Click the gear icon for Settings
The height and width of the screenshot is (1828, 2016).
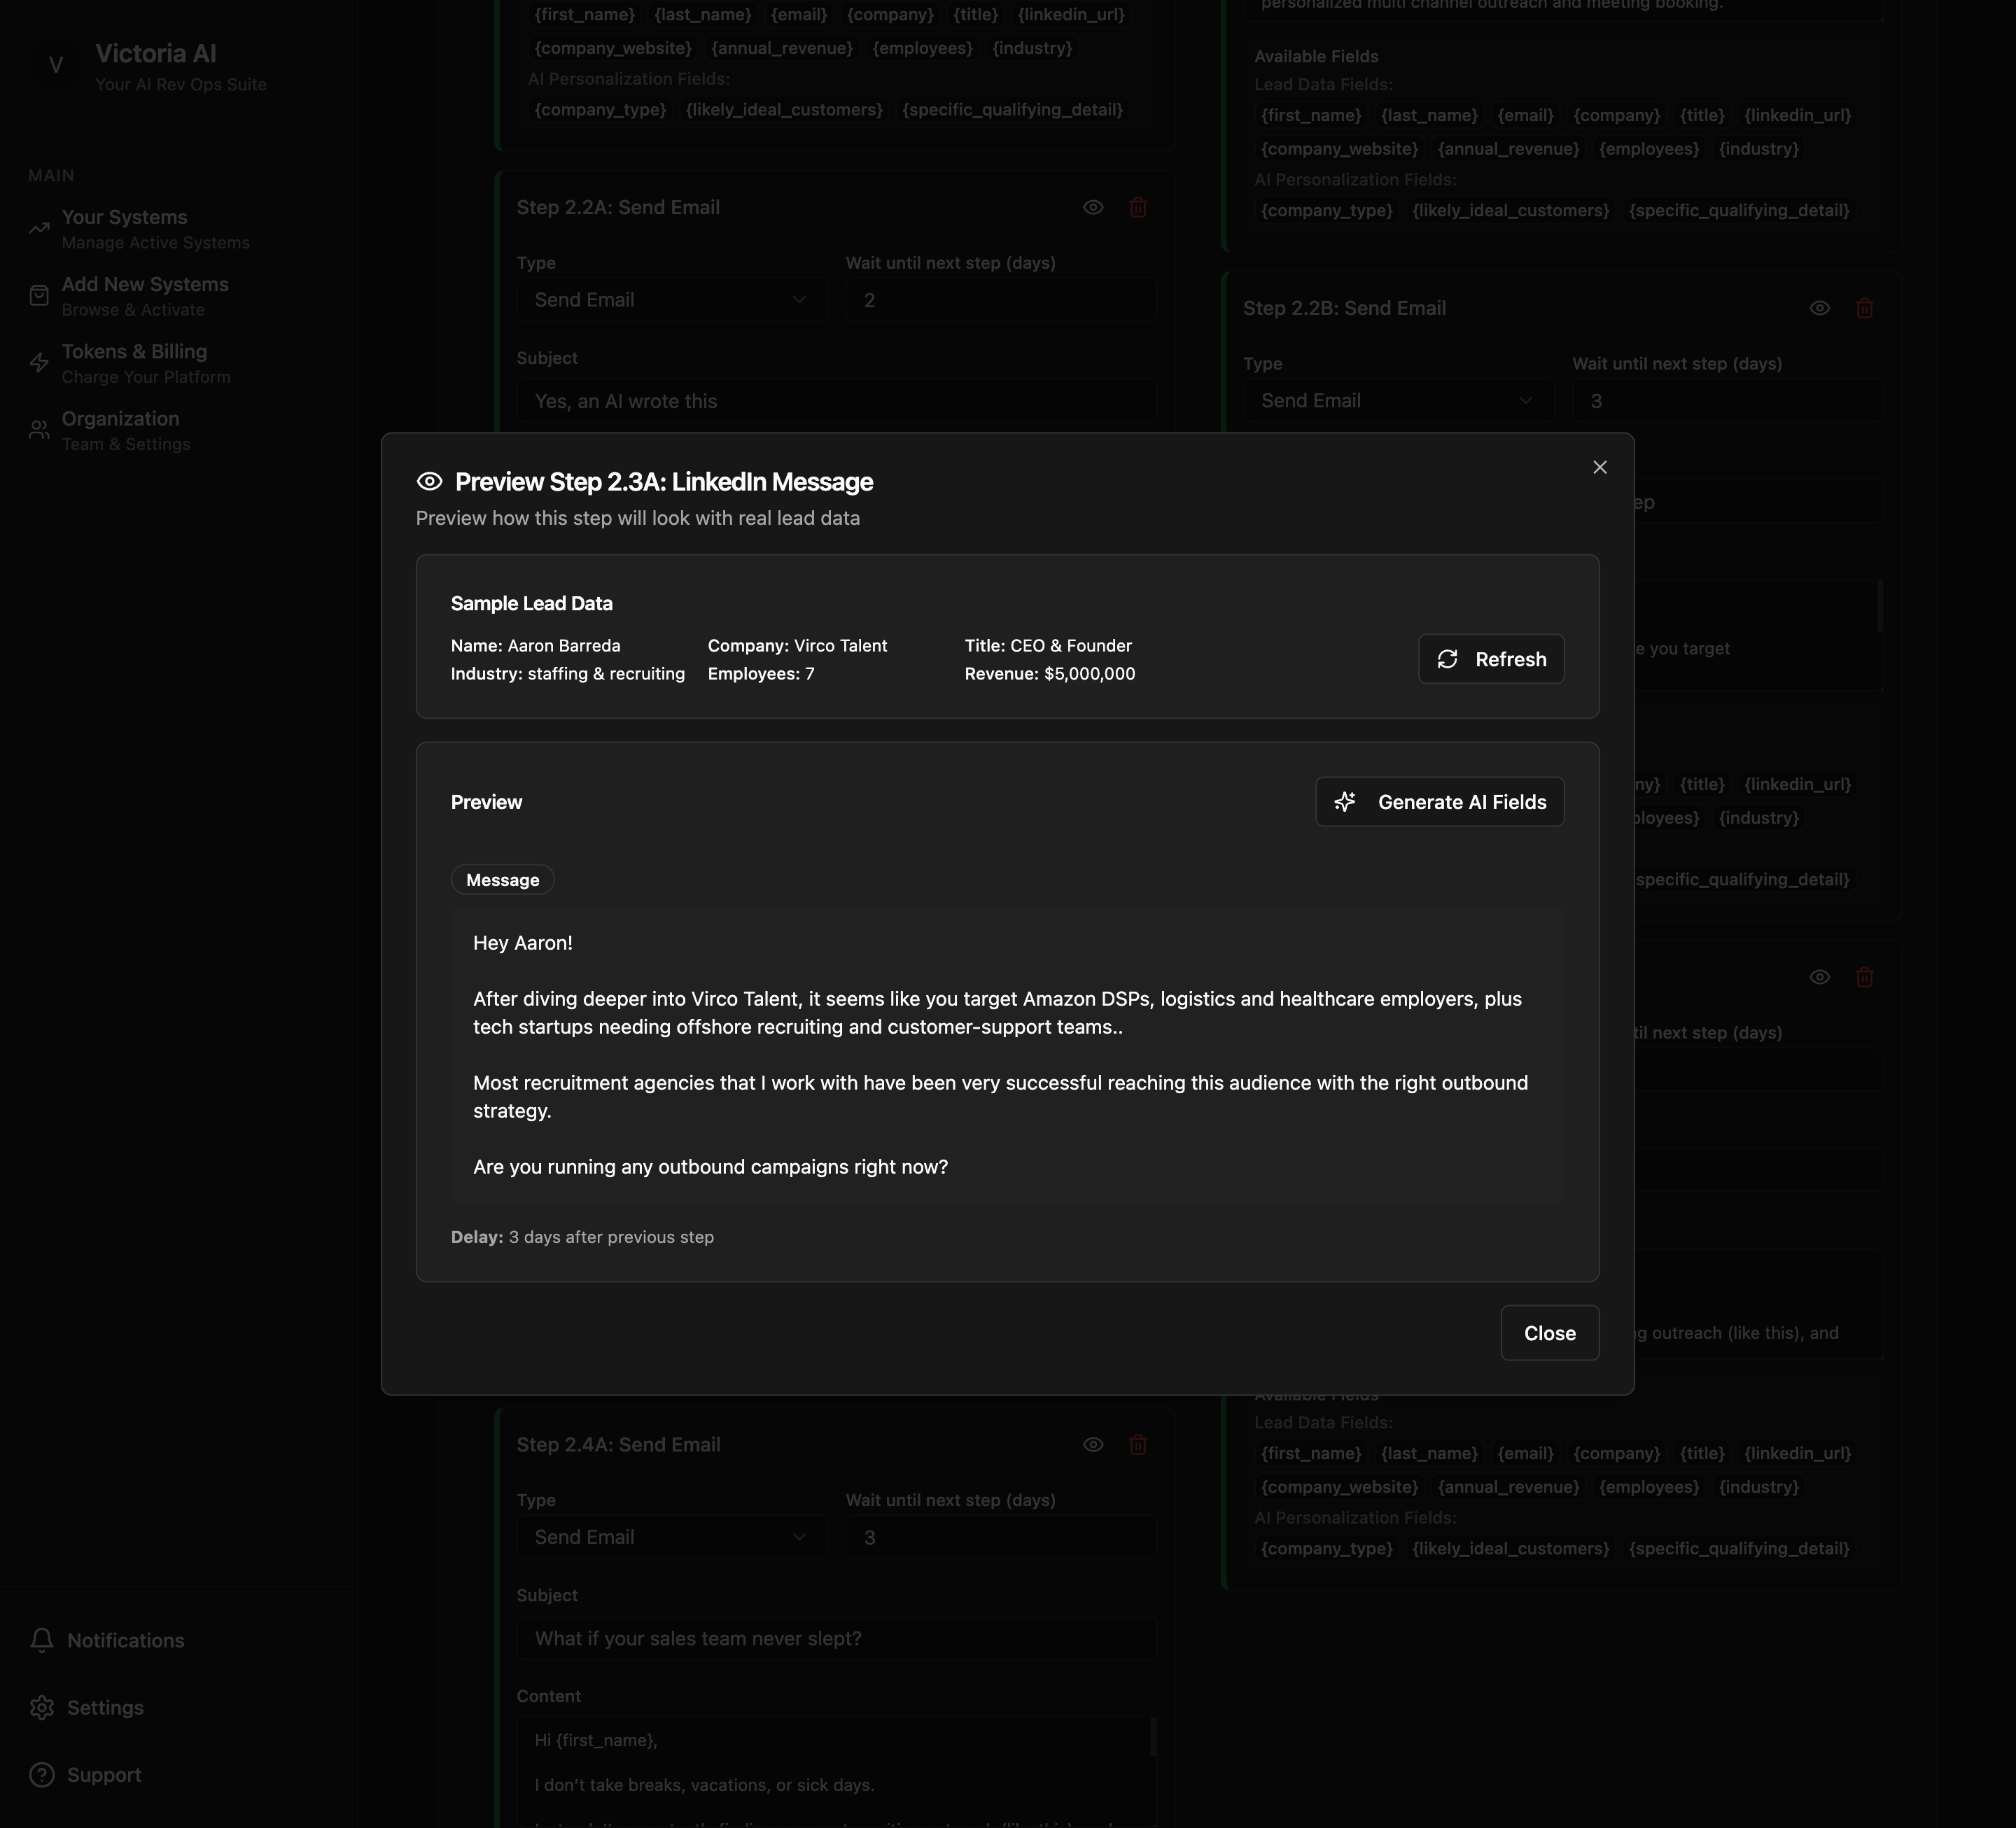[x=41, y=1707]
